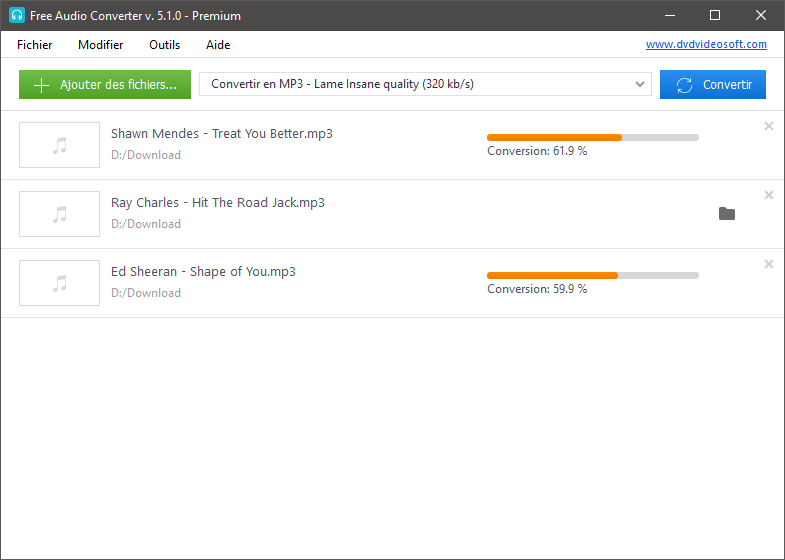Open the Outils menu
The image size is (785, 560).
click(x=164, y=45)
